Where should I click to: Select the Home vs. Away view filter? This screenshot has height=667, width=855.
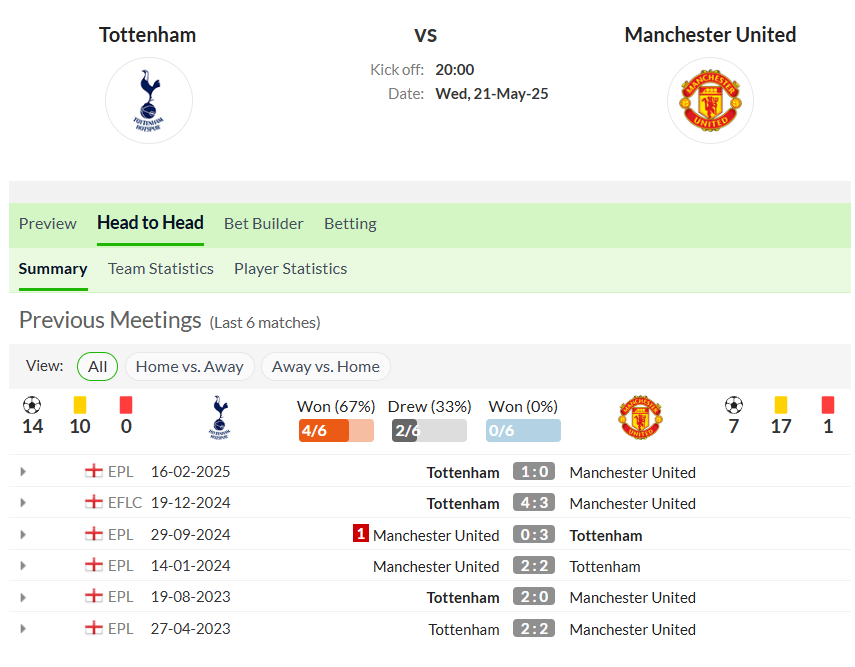(189, 366)
